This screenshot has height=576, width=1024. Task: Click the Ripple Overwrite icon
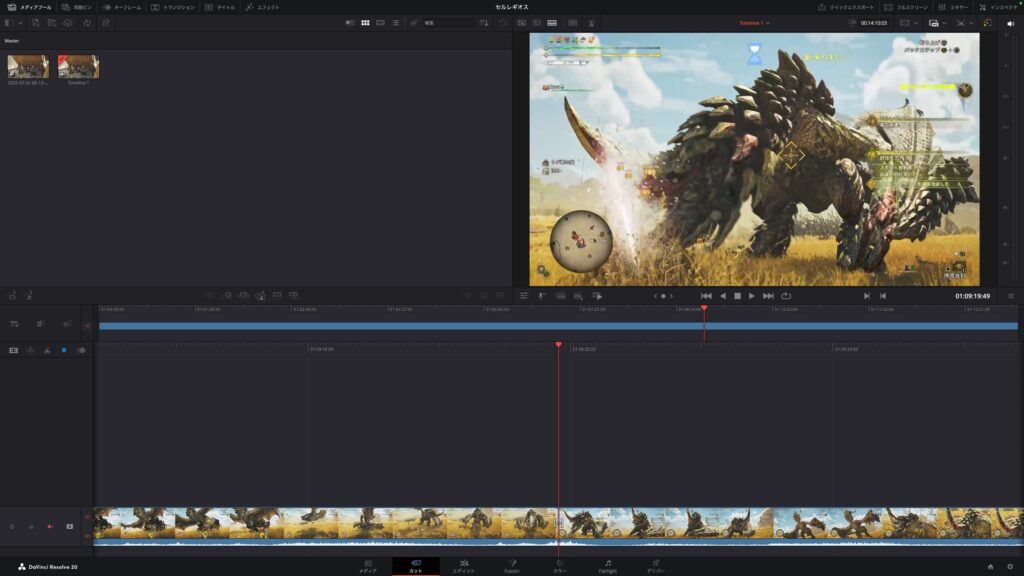pyautogui.click(x=244, y=296)
